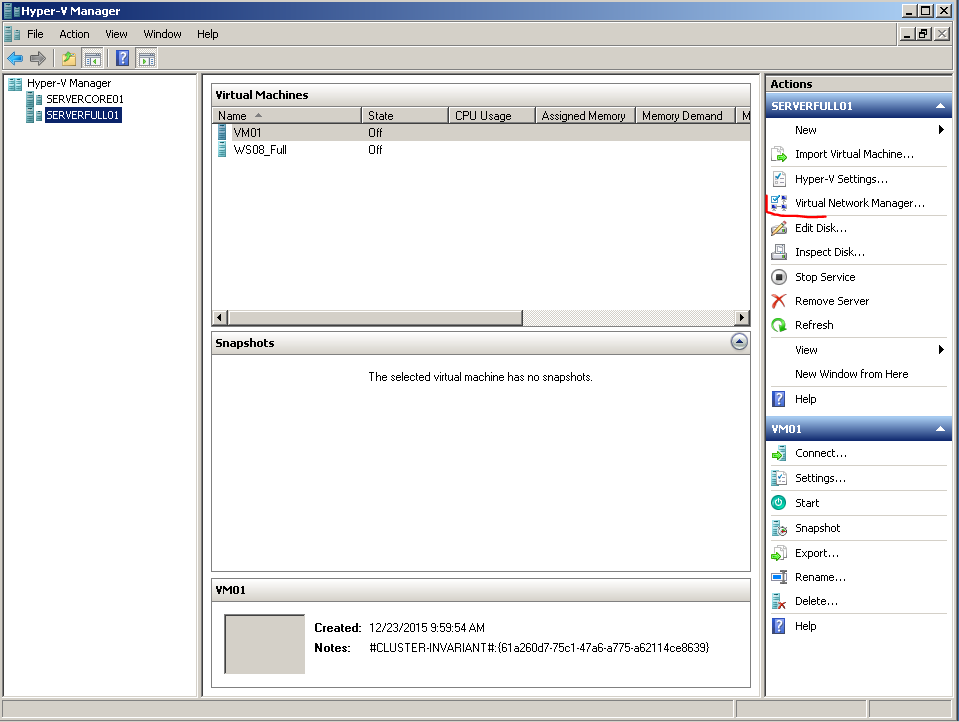Select the Hyper-V Manager root node
The image size is (959, 722).
tap(68, 83)
